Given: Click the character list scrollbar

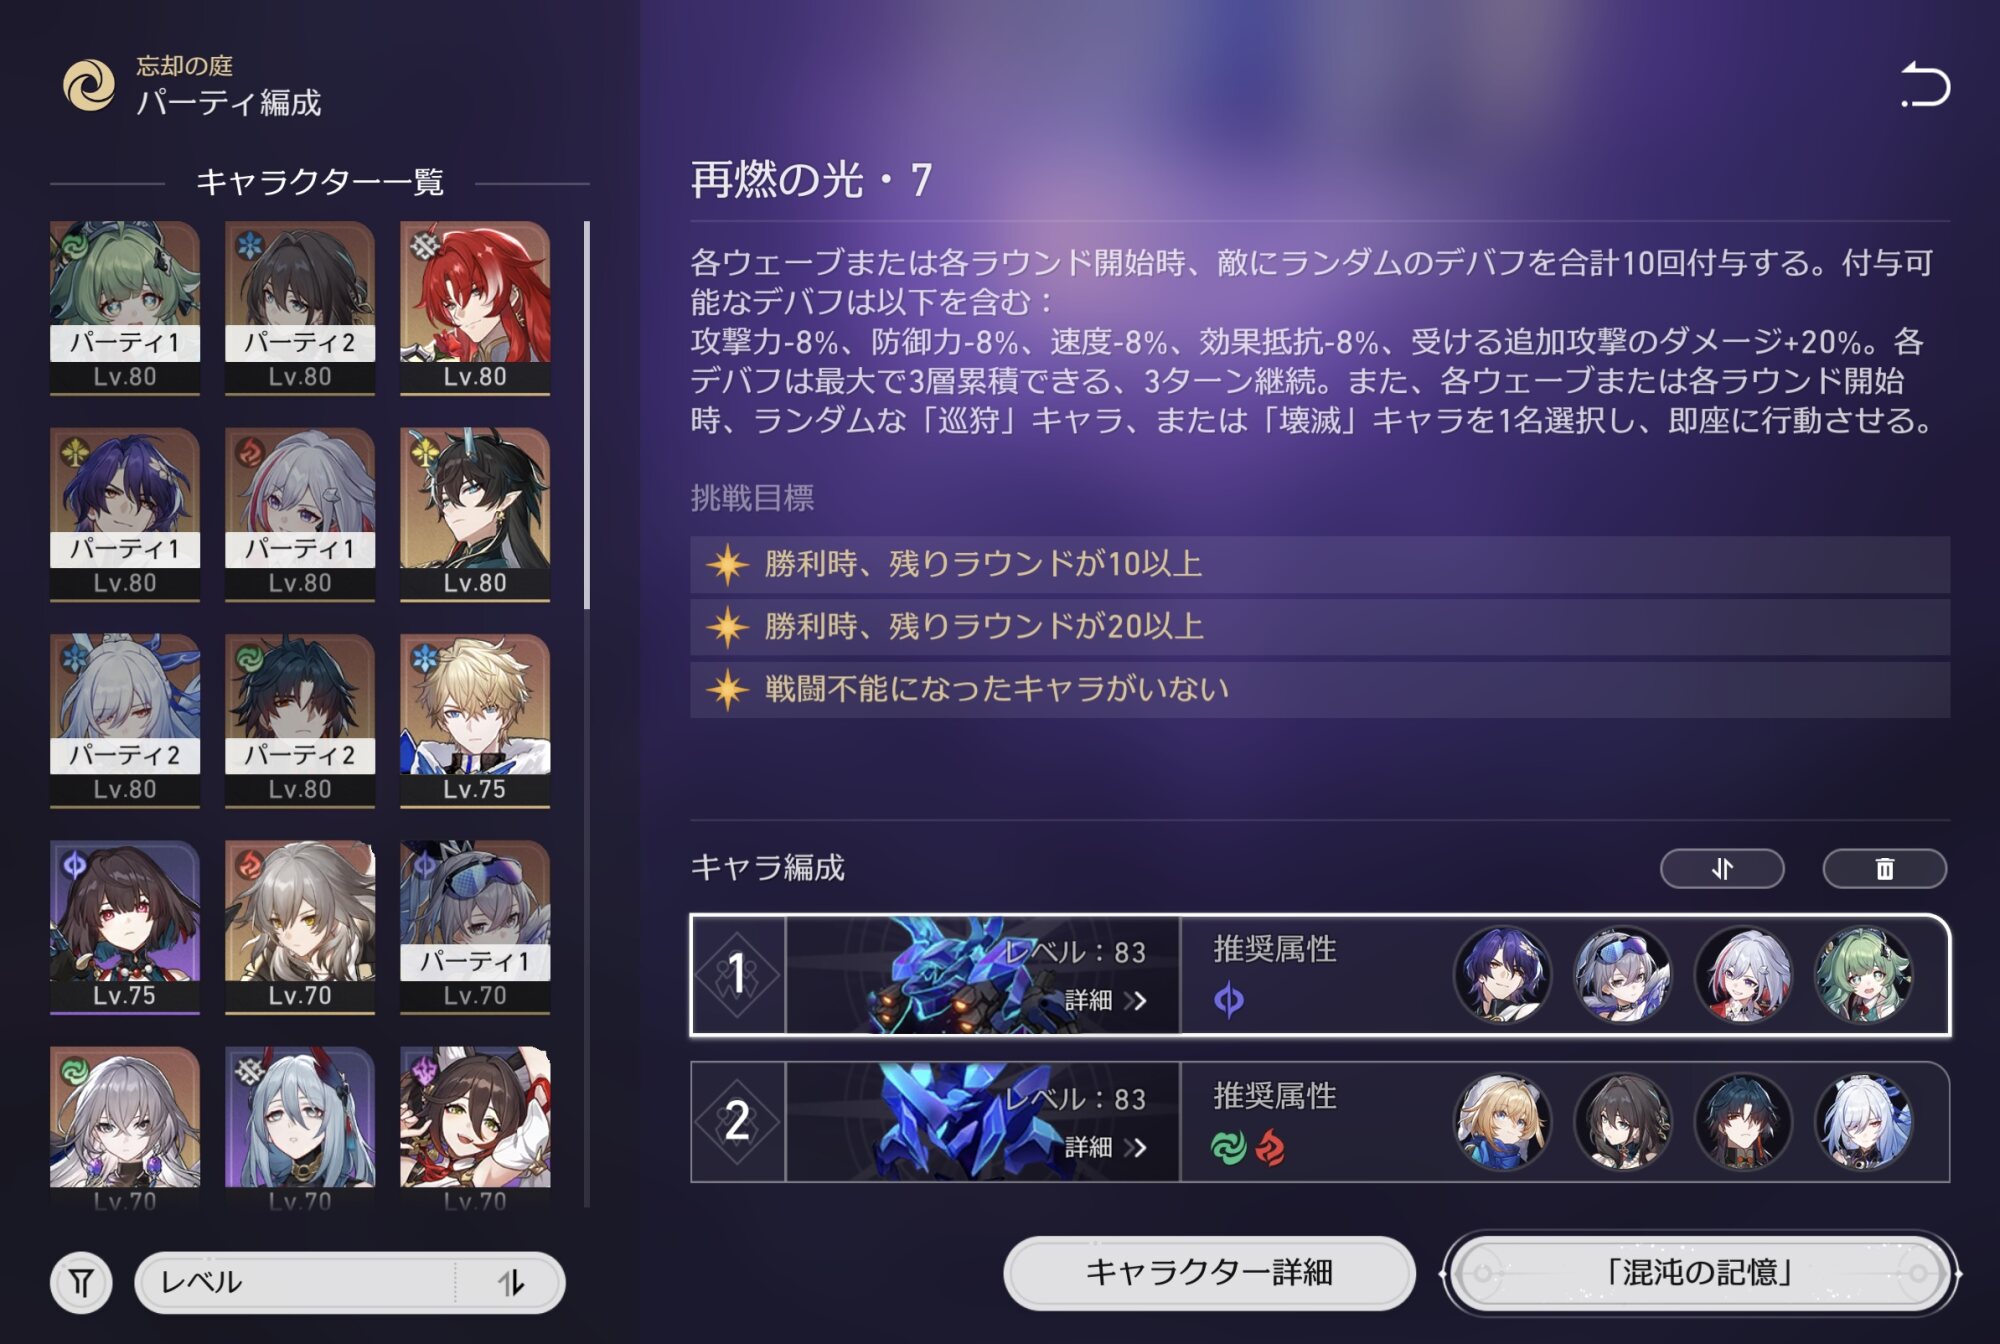Looking at the screenshot, I should pyautogui.click(x=586, y=415).
